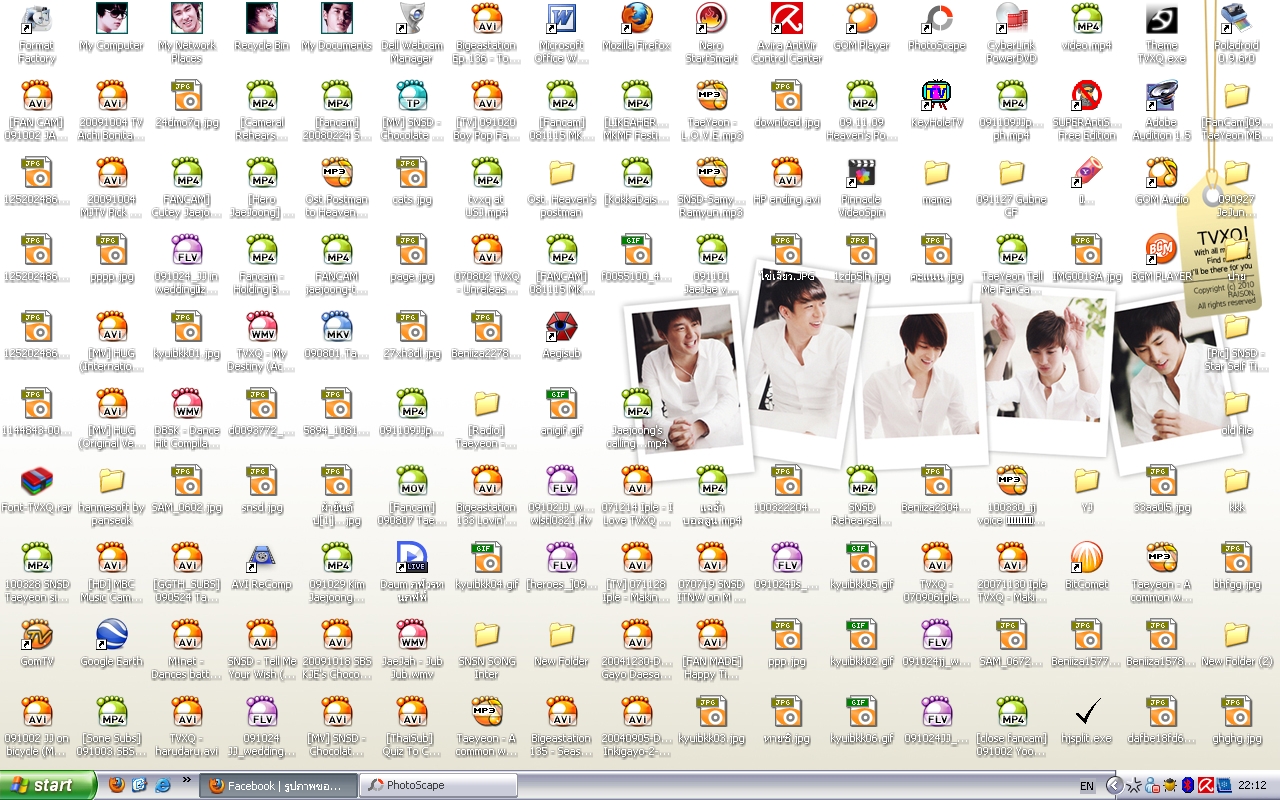The width and height of the screenshot is (1280, 800).
Task: Click the taskbar clock showing 22:12
Action: click(x=1252, y=786)
